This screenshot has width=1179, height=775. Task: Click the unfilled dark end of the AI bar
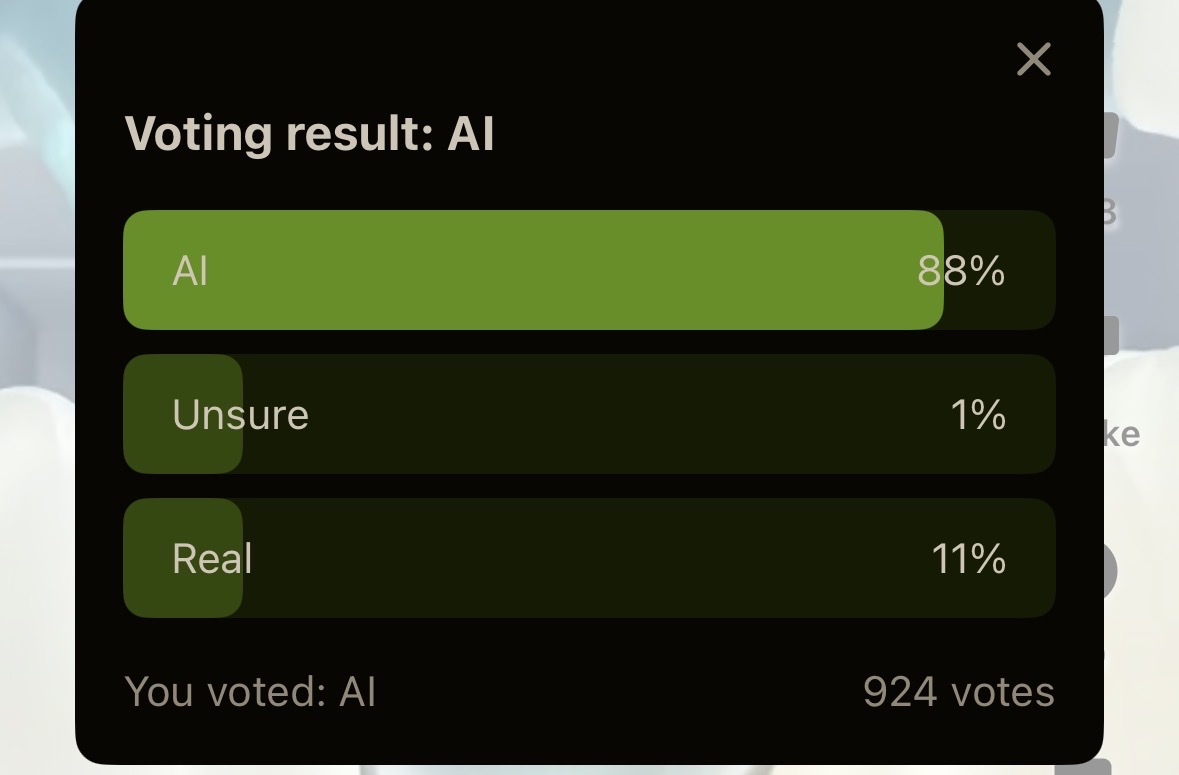click(999, 271)
